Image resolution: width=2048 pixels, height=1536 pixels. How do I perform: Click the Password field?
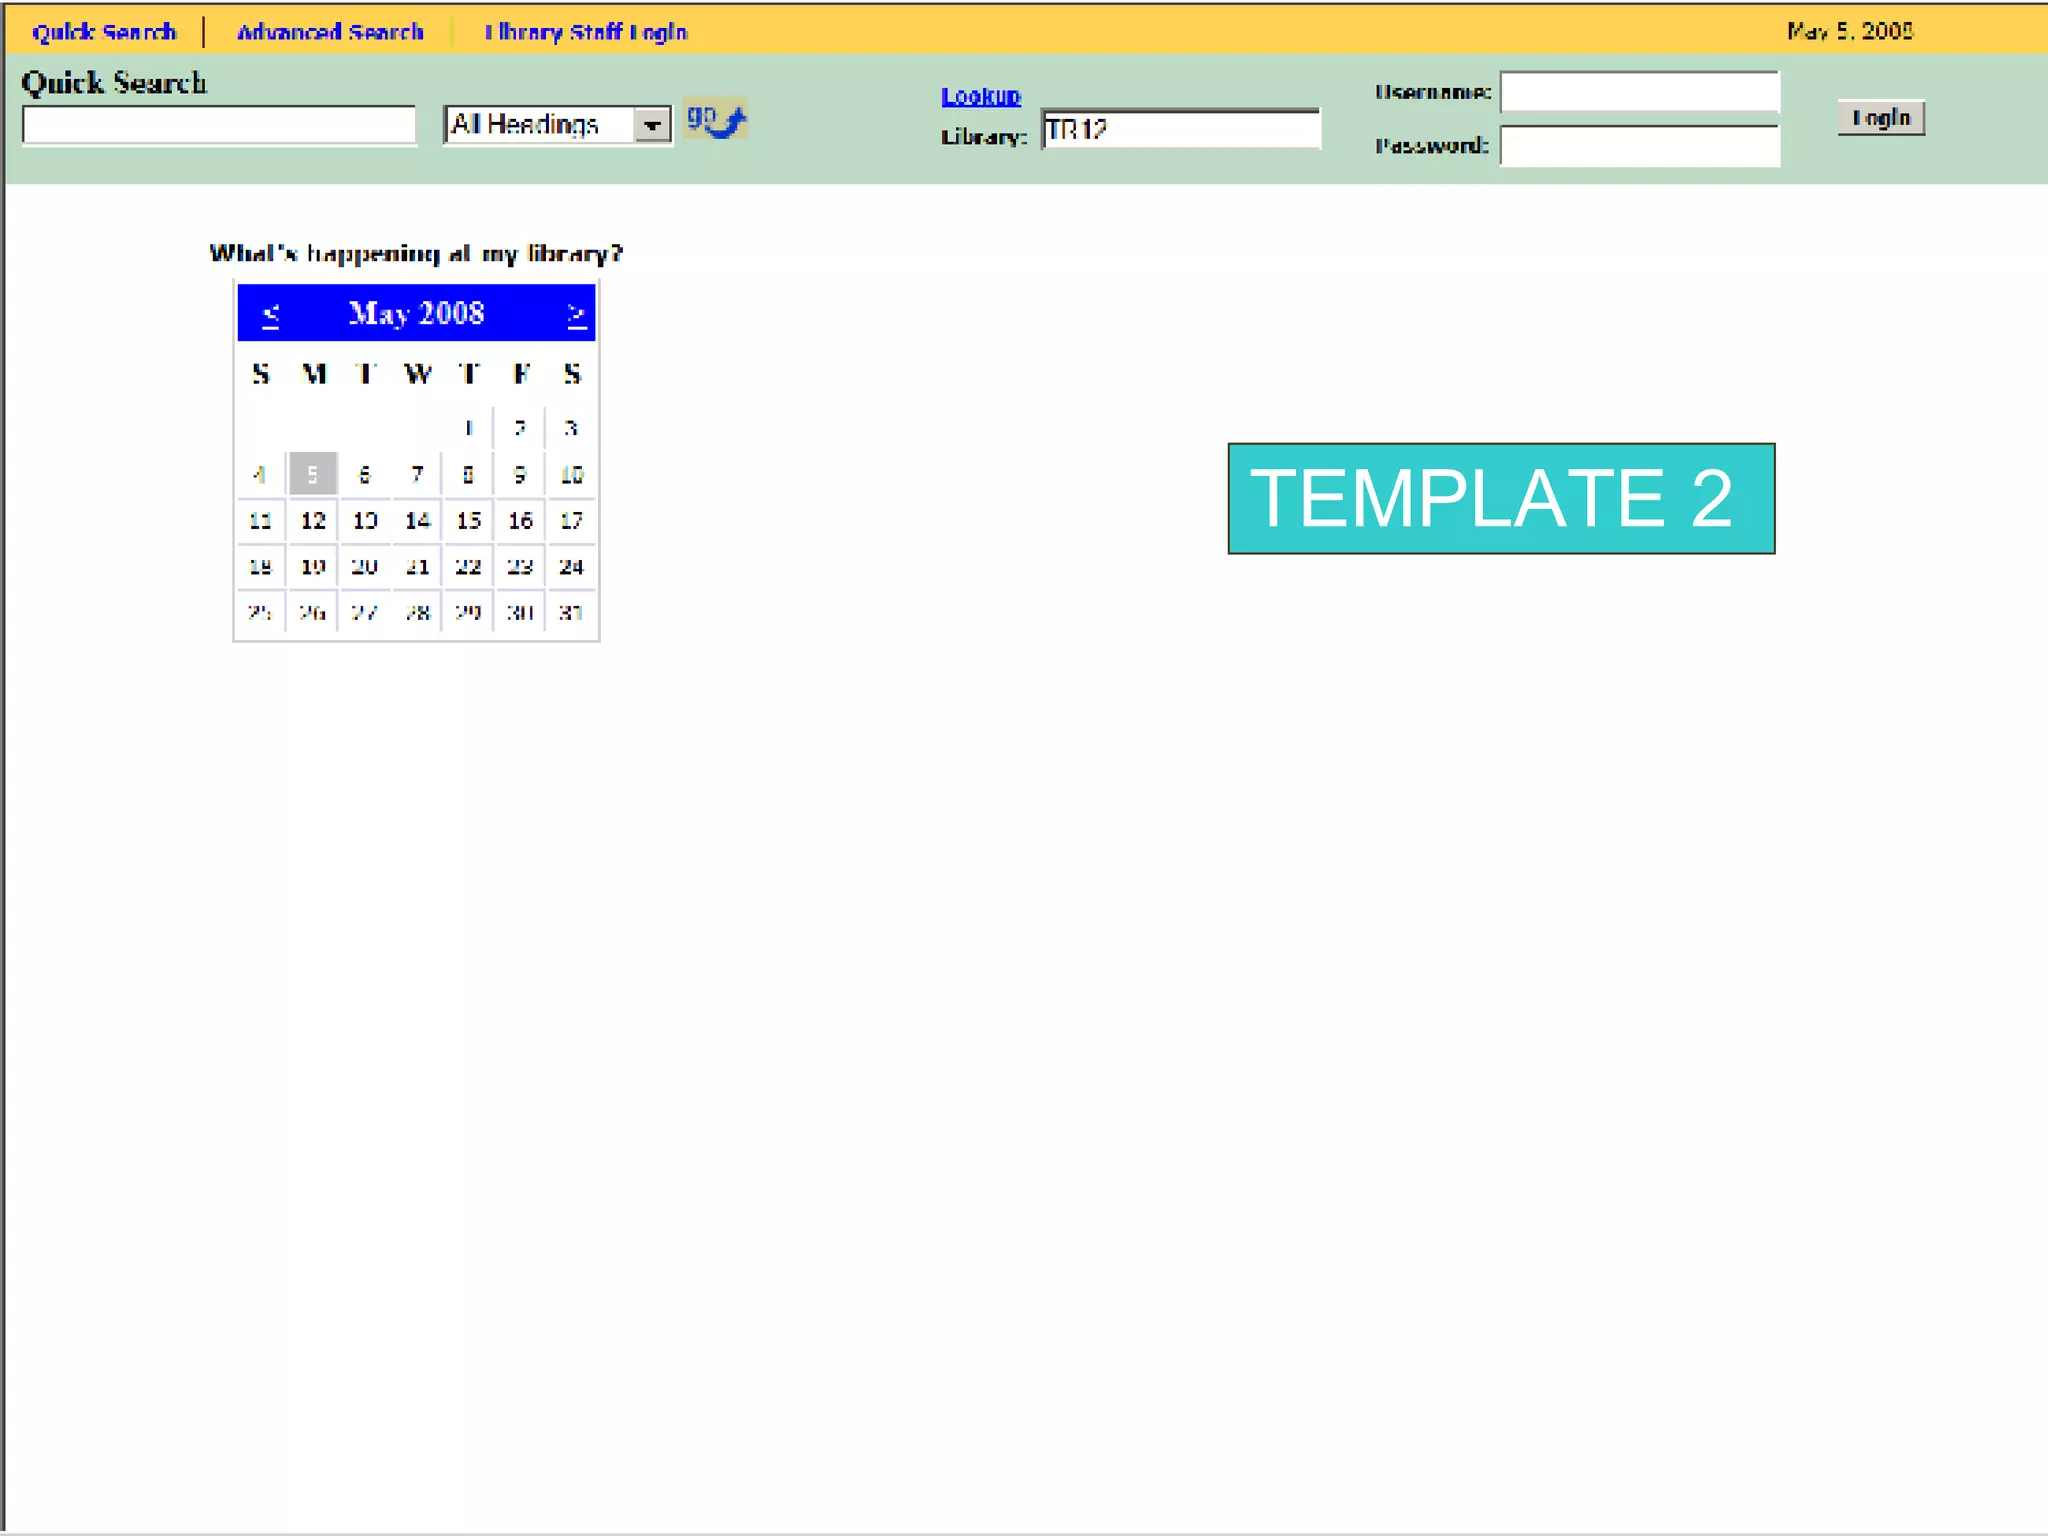pyautogui.click(x=1640, y=146)
